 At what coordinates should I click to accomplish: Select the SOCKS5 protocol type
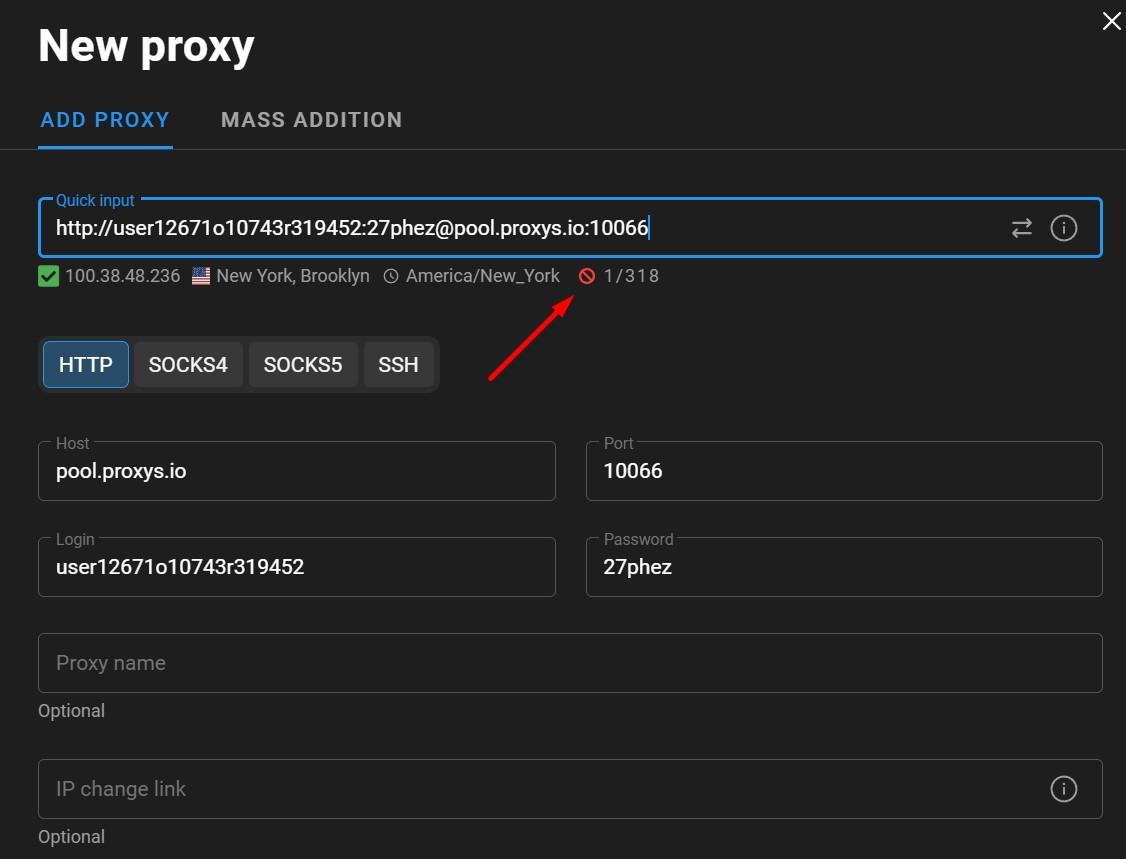(303, 365)
